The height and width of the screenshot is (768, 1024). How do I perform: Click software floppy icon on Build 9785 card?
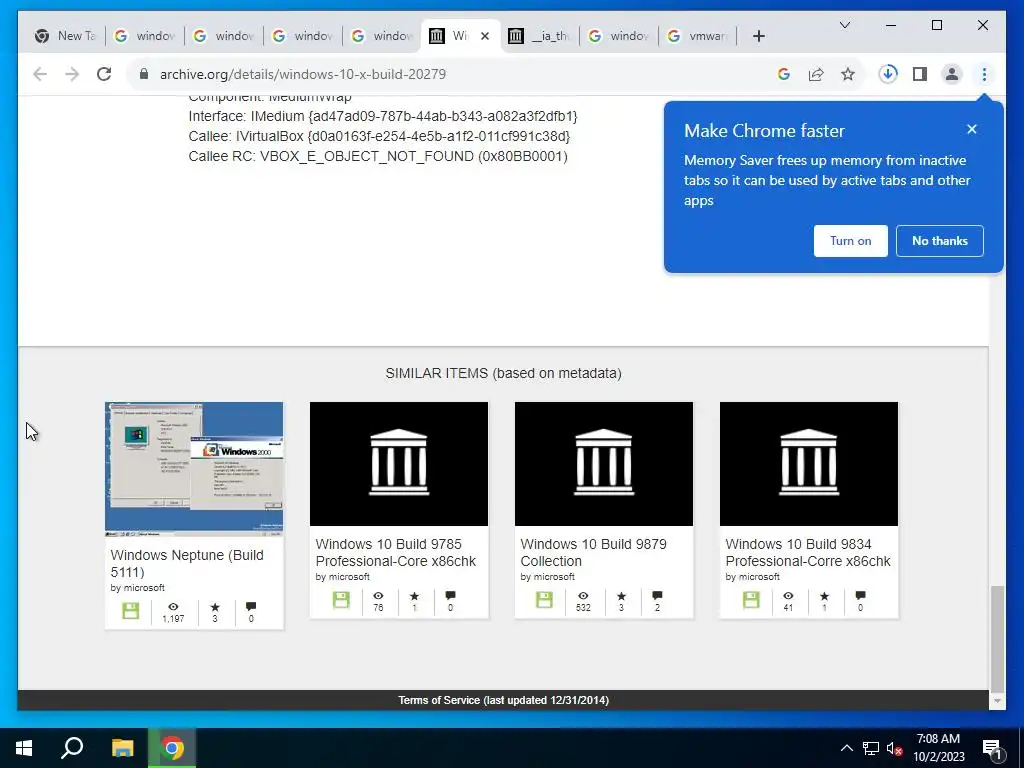click(341, 600)
